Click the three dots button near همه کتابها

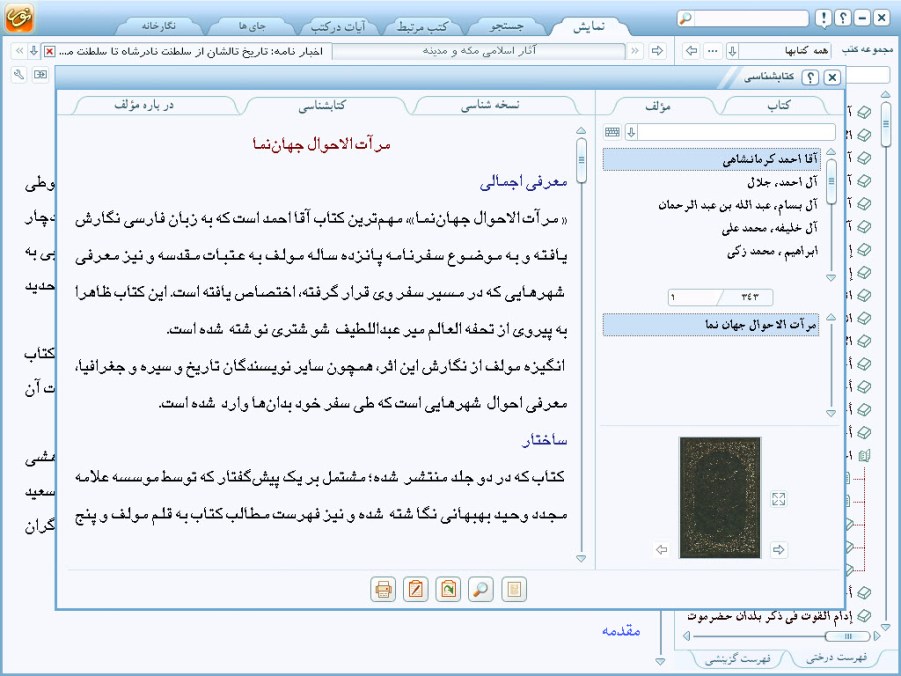coord(713,51)
